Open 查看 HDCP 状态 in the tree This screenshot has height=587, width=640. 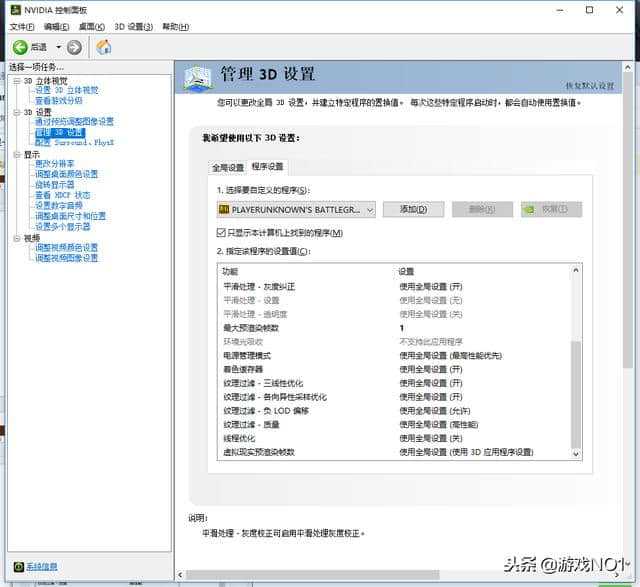[62, 195]
